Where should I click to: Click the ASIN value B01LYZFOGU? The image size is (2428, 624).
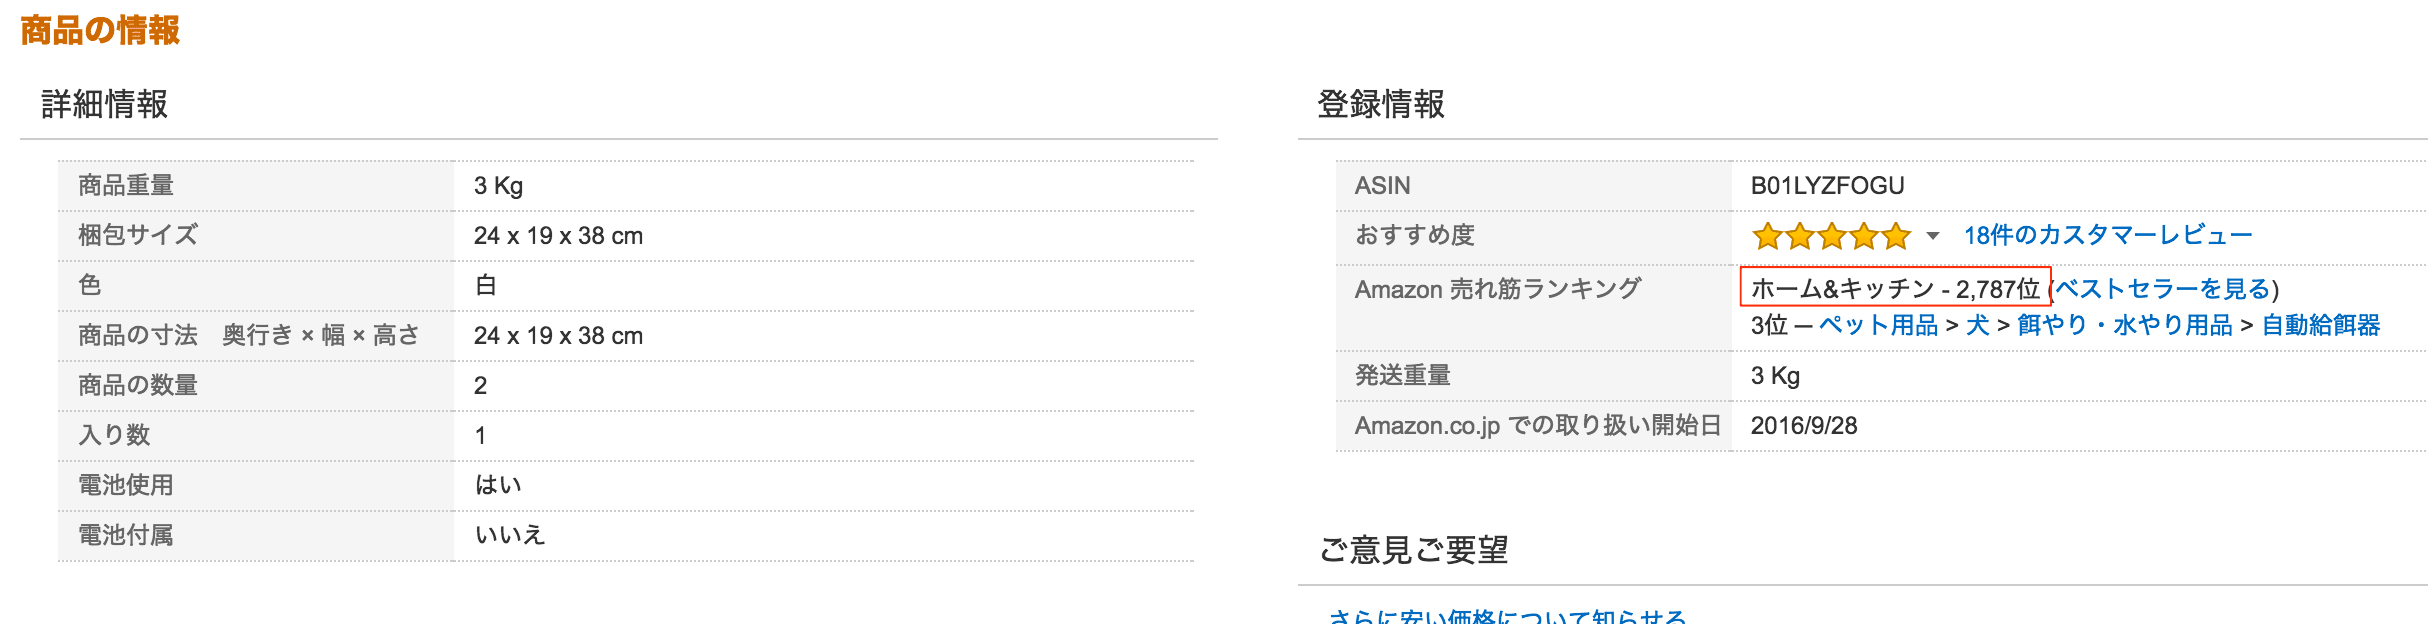[x=1827, y=186]
